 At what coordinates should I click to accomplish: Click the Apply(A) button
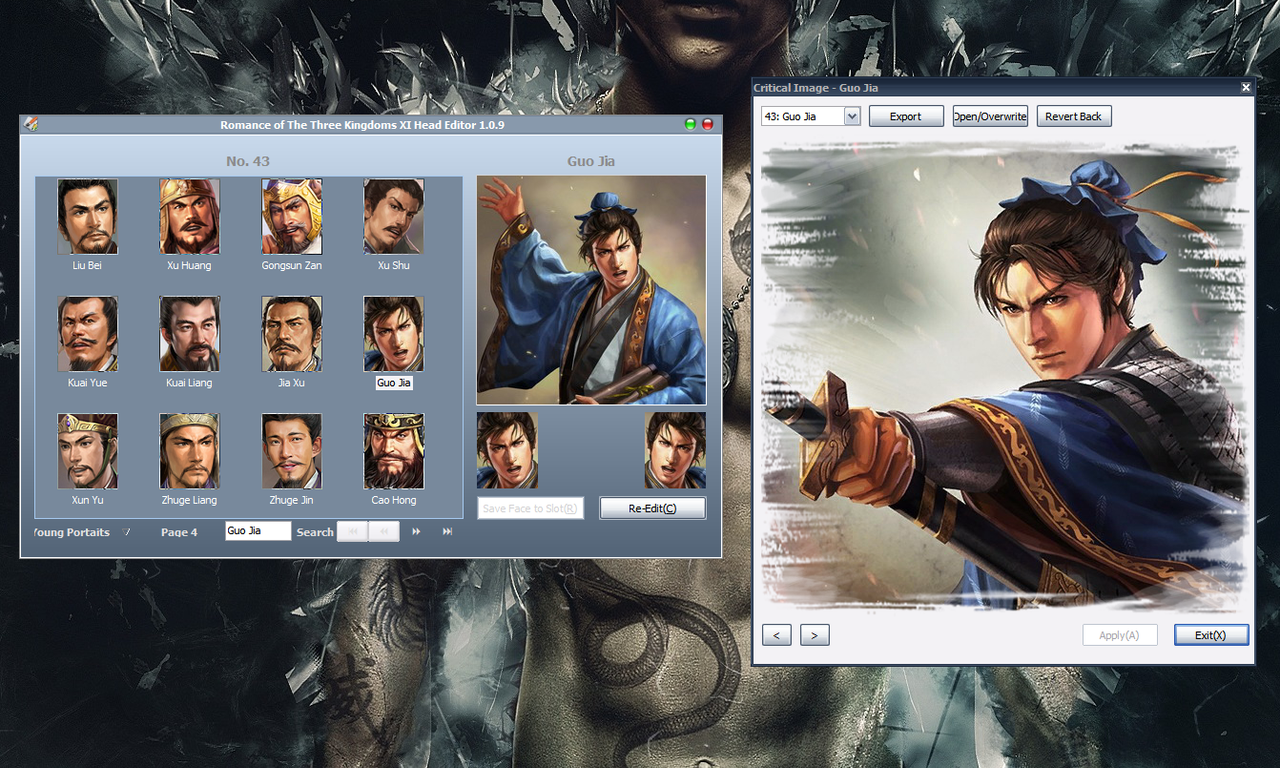pyautogui.click(x=1120, y=635)
